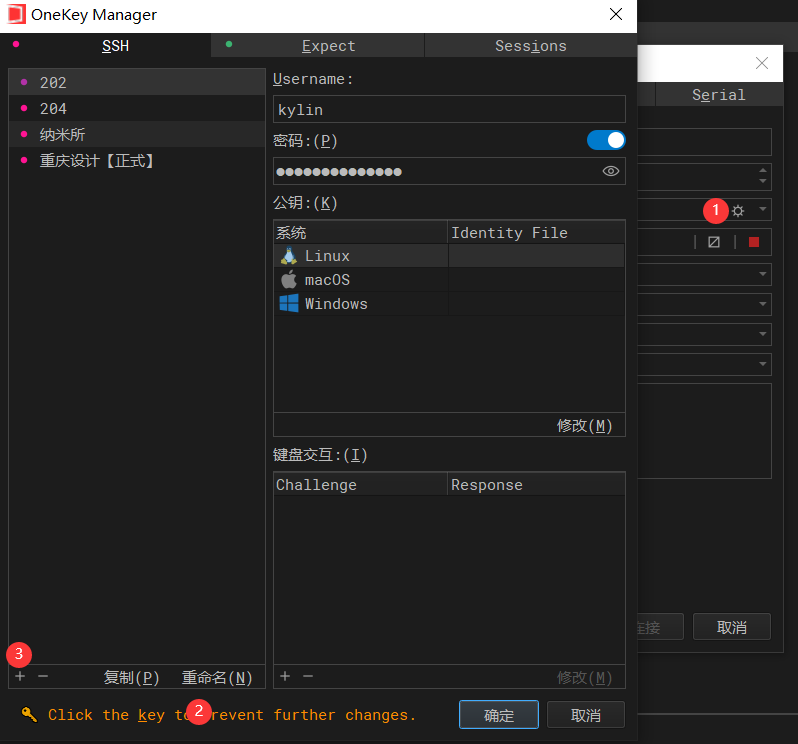Click the key lock icon
Viewport: 798px width, 744px height.
(x=29, y=714)
